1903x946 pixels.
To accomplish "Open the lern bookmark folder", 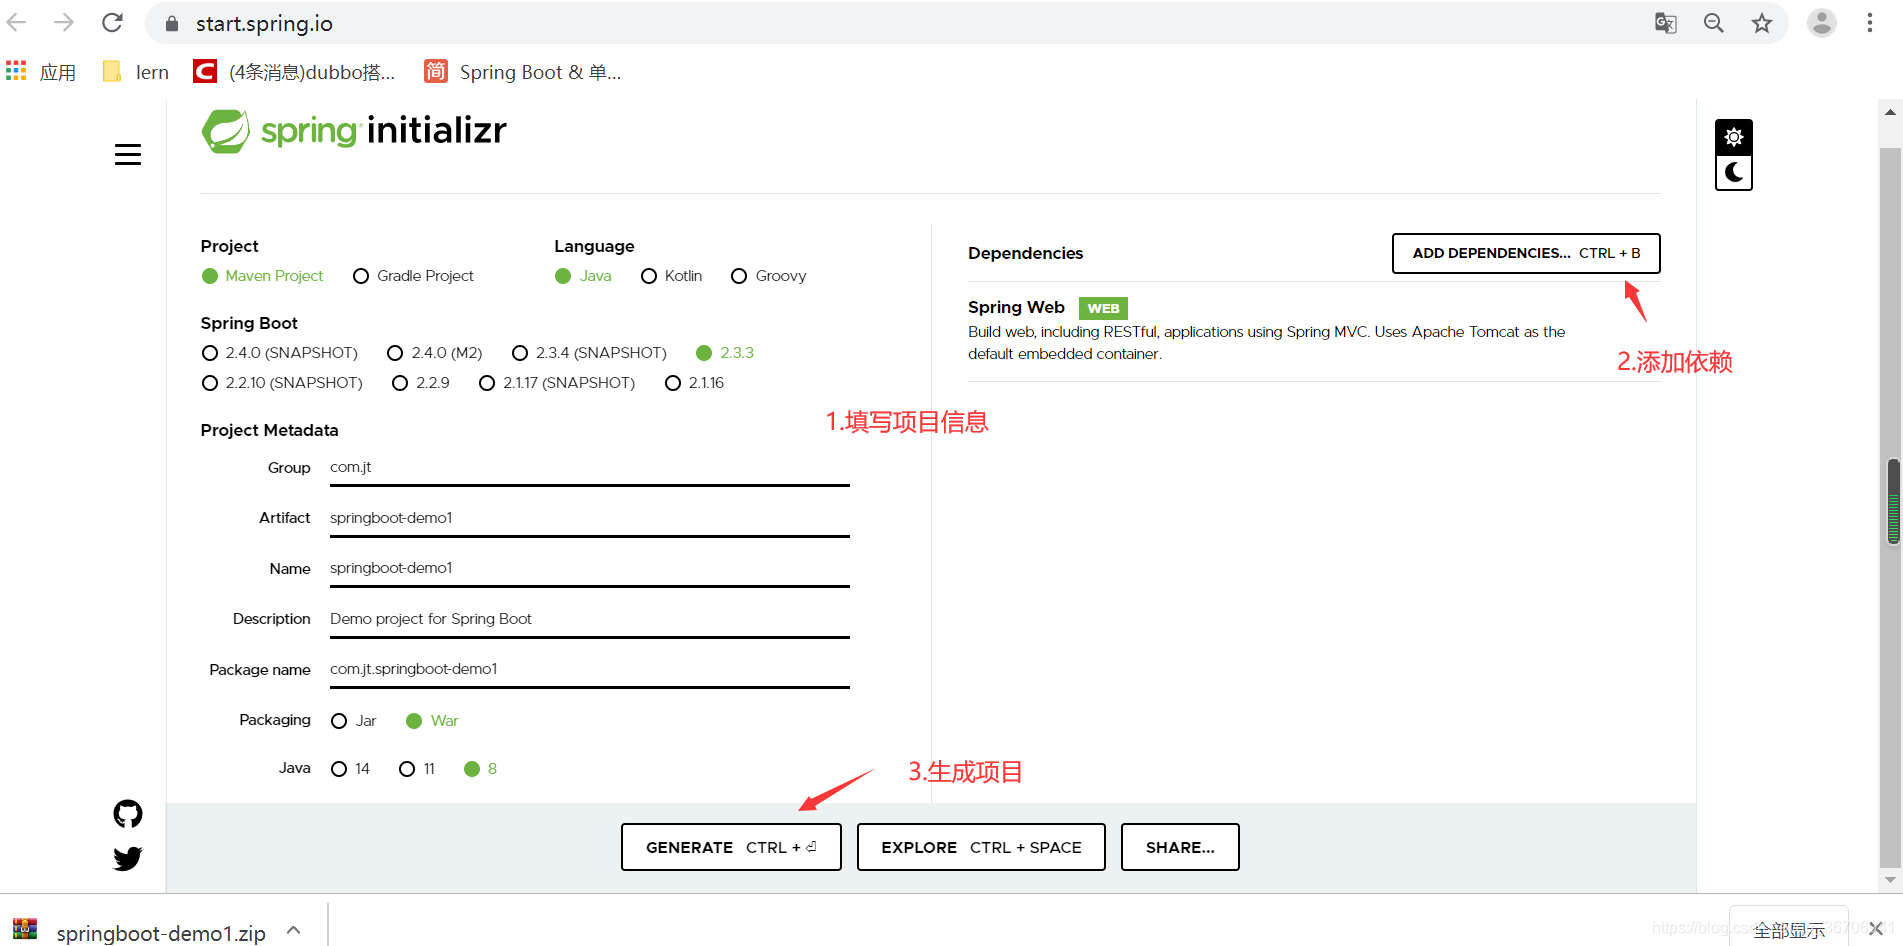I will (136, 72).
